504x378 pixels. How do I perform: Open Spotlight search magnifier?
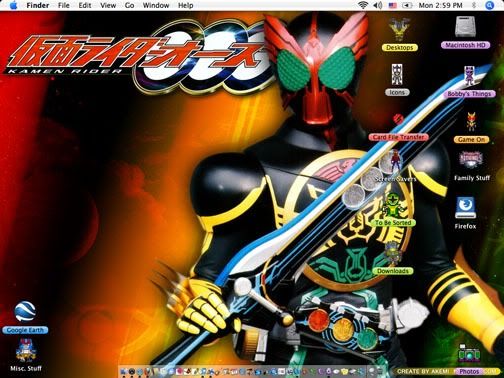click(x=489, y=5)
